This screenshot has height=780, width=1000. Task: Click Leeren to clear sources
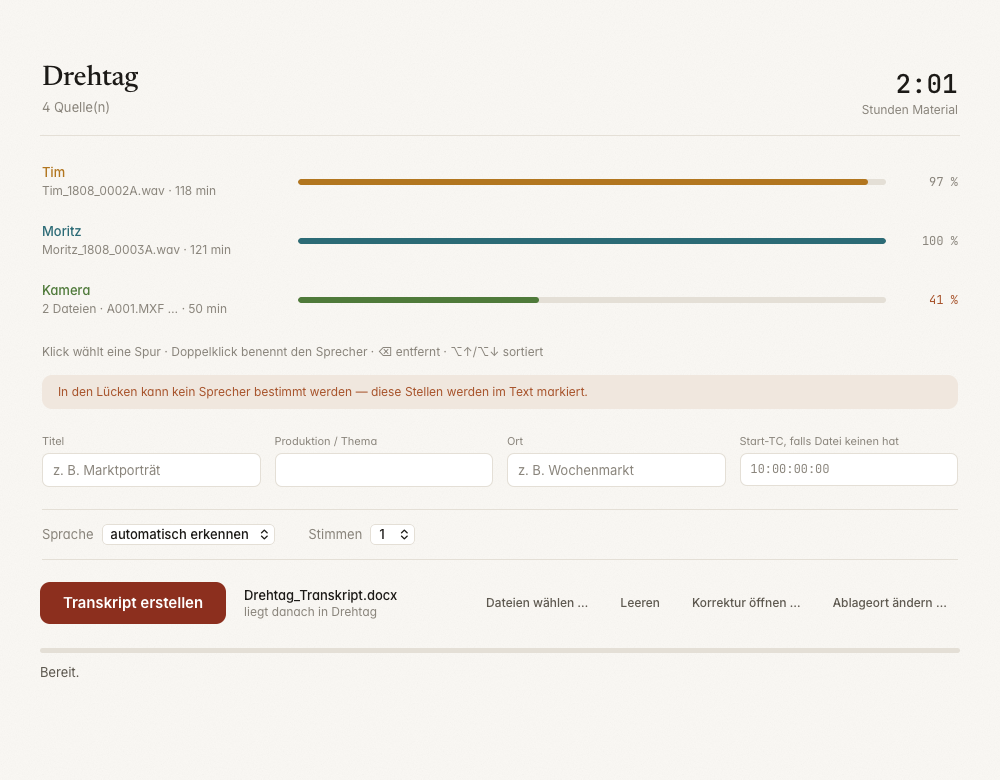pos(640,603)
